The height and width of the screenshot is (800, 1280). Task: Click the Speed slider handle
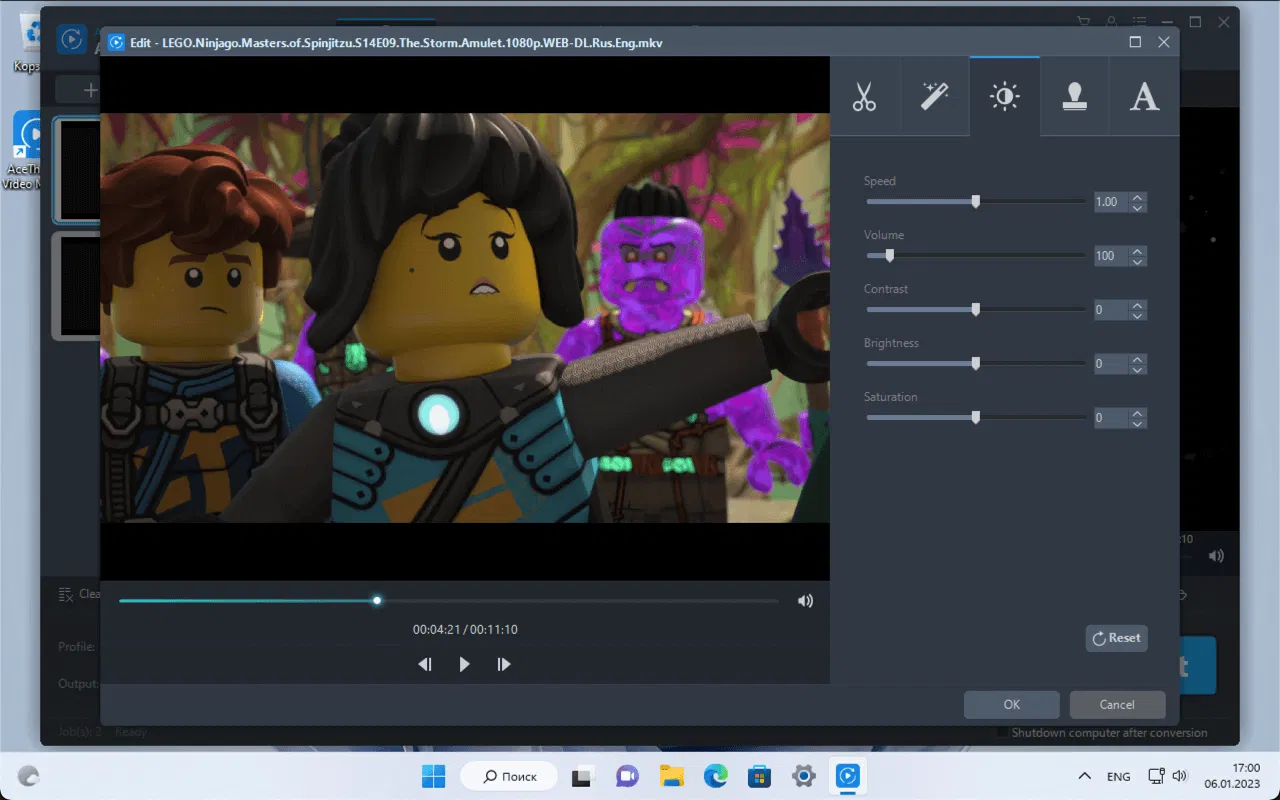point(976,201)
